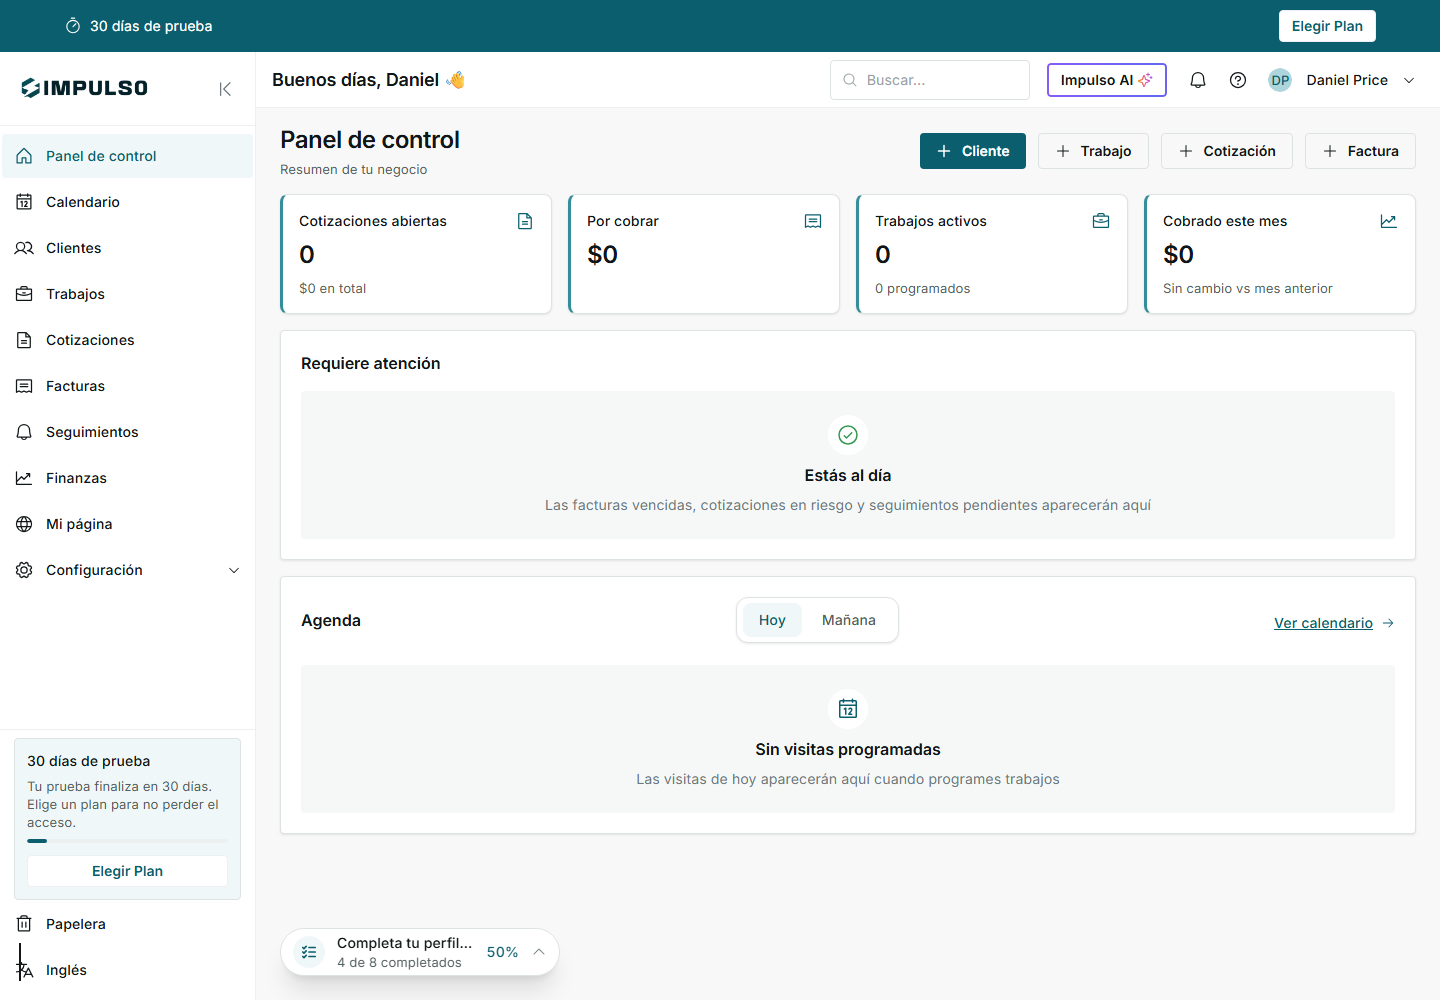
Task: Click the invoice icon on Por cobrar card
Action: tap(813, 221)
